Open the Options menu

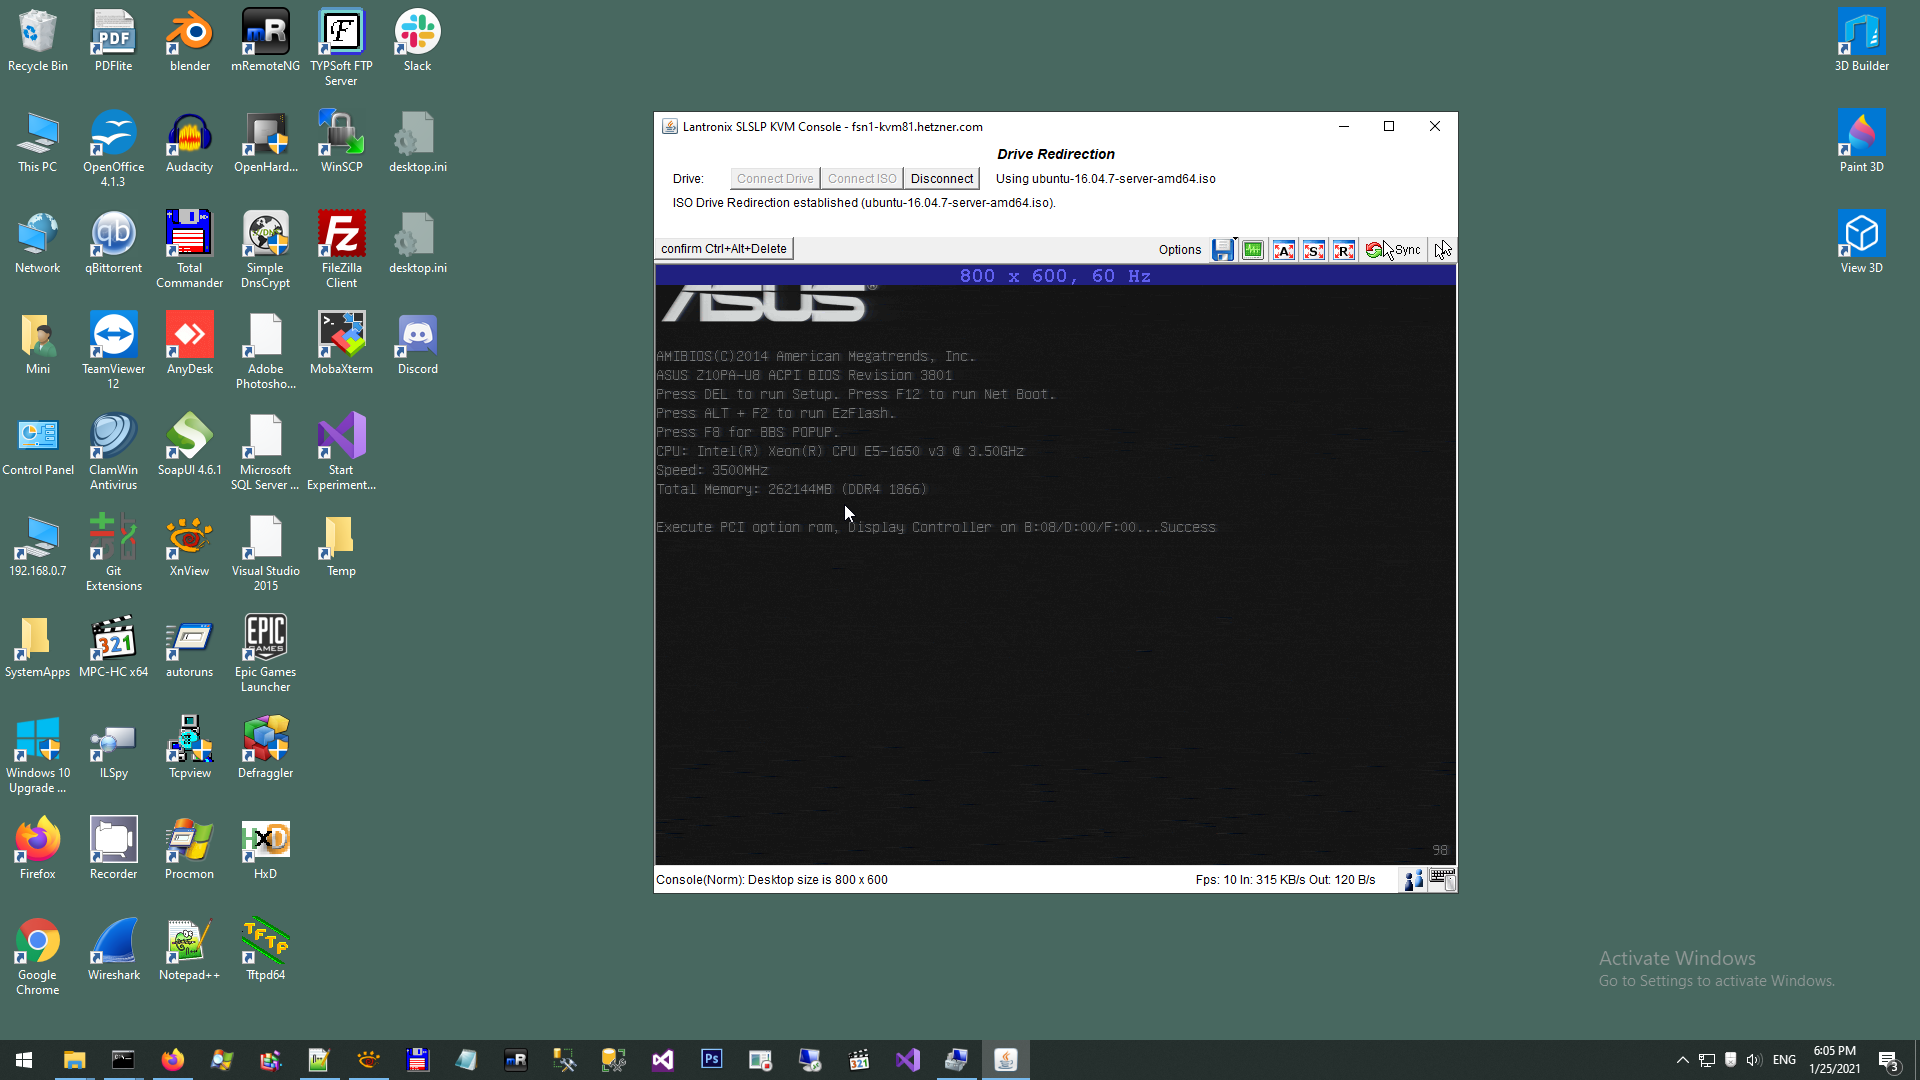pyautogui.click(x=1180, y=250)
